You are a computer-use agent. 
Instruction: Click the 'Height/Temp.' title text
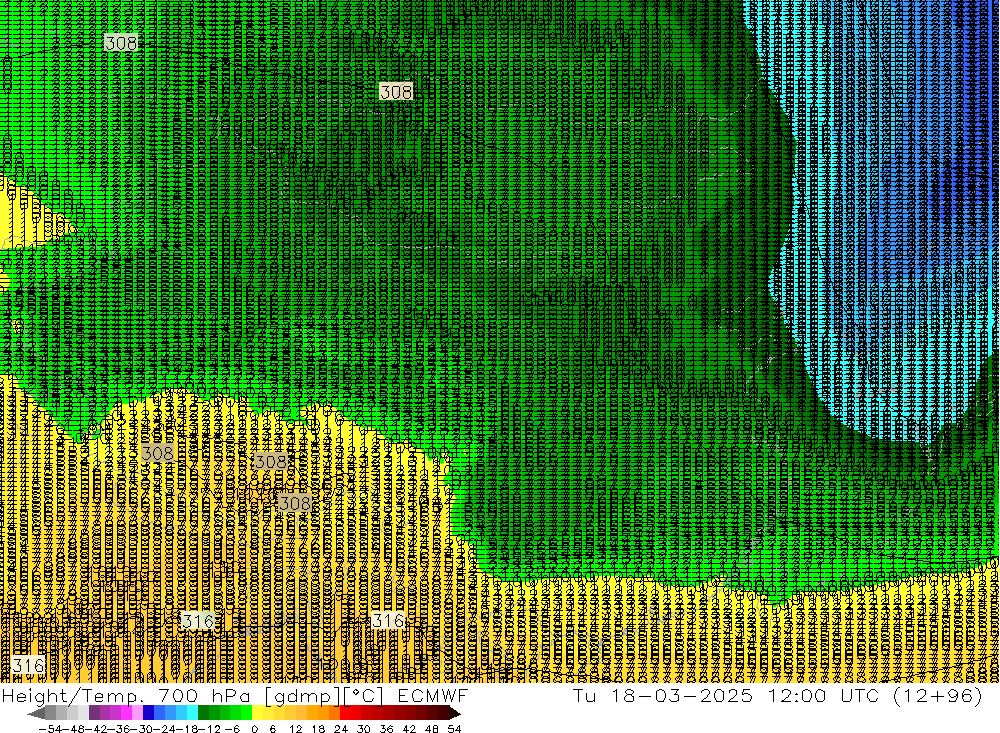coord(75,695)
